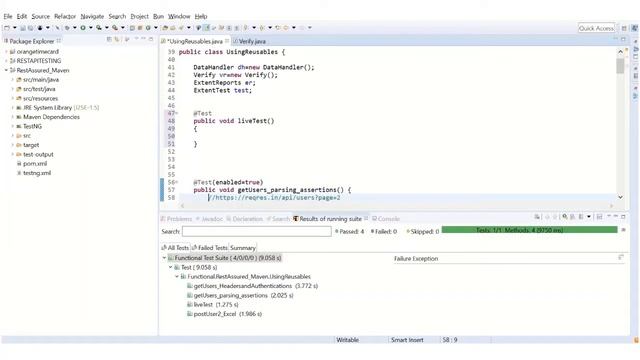The image size is (640, 360).
Task: Click the Collapse All icon in Package Explorer
Action: [x=109, y=40]
